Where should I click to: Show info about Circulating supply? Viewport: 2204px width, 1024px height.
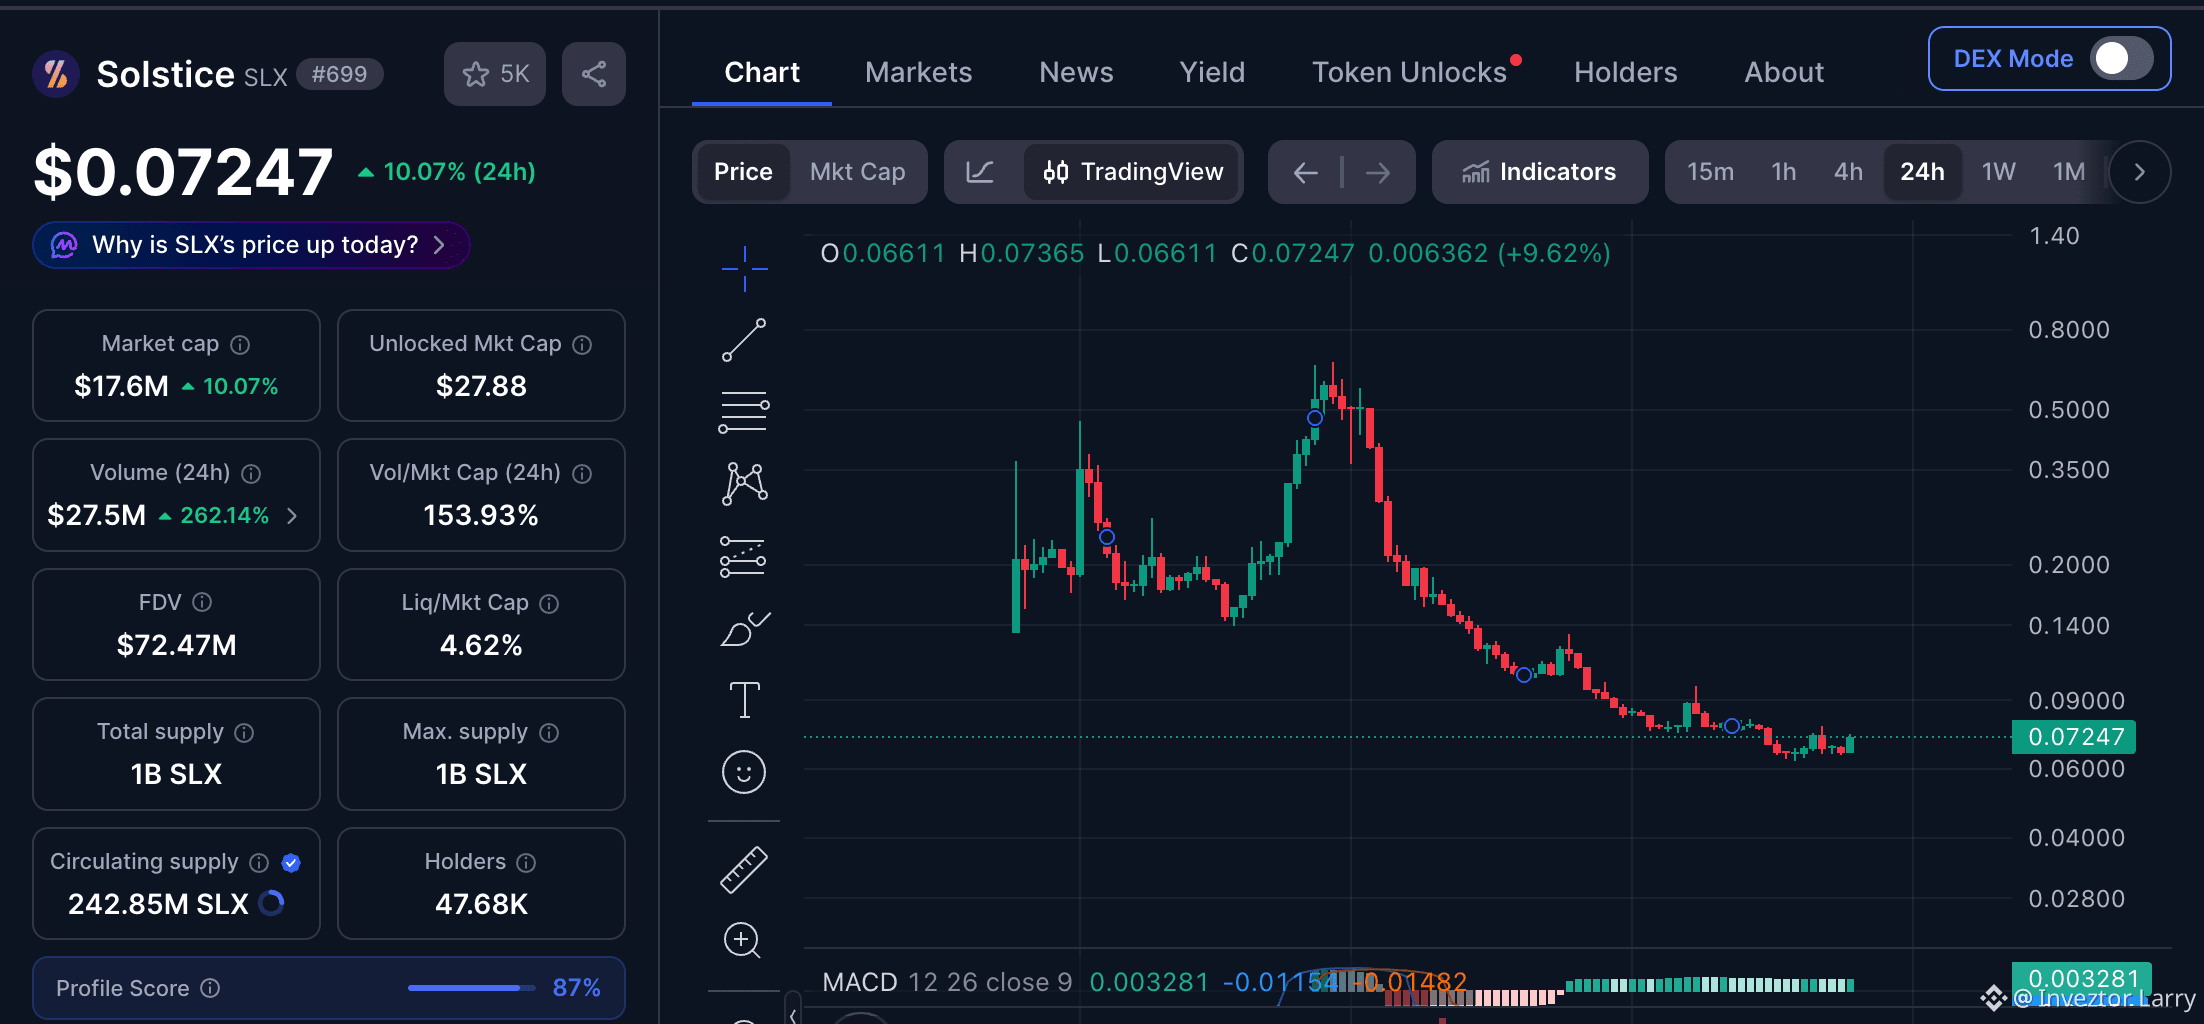click(x=259, y=862)
